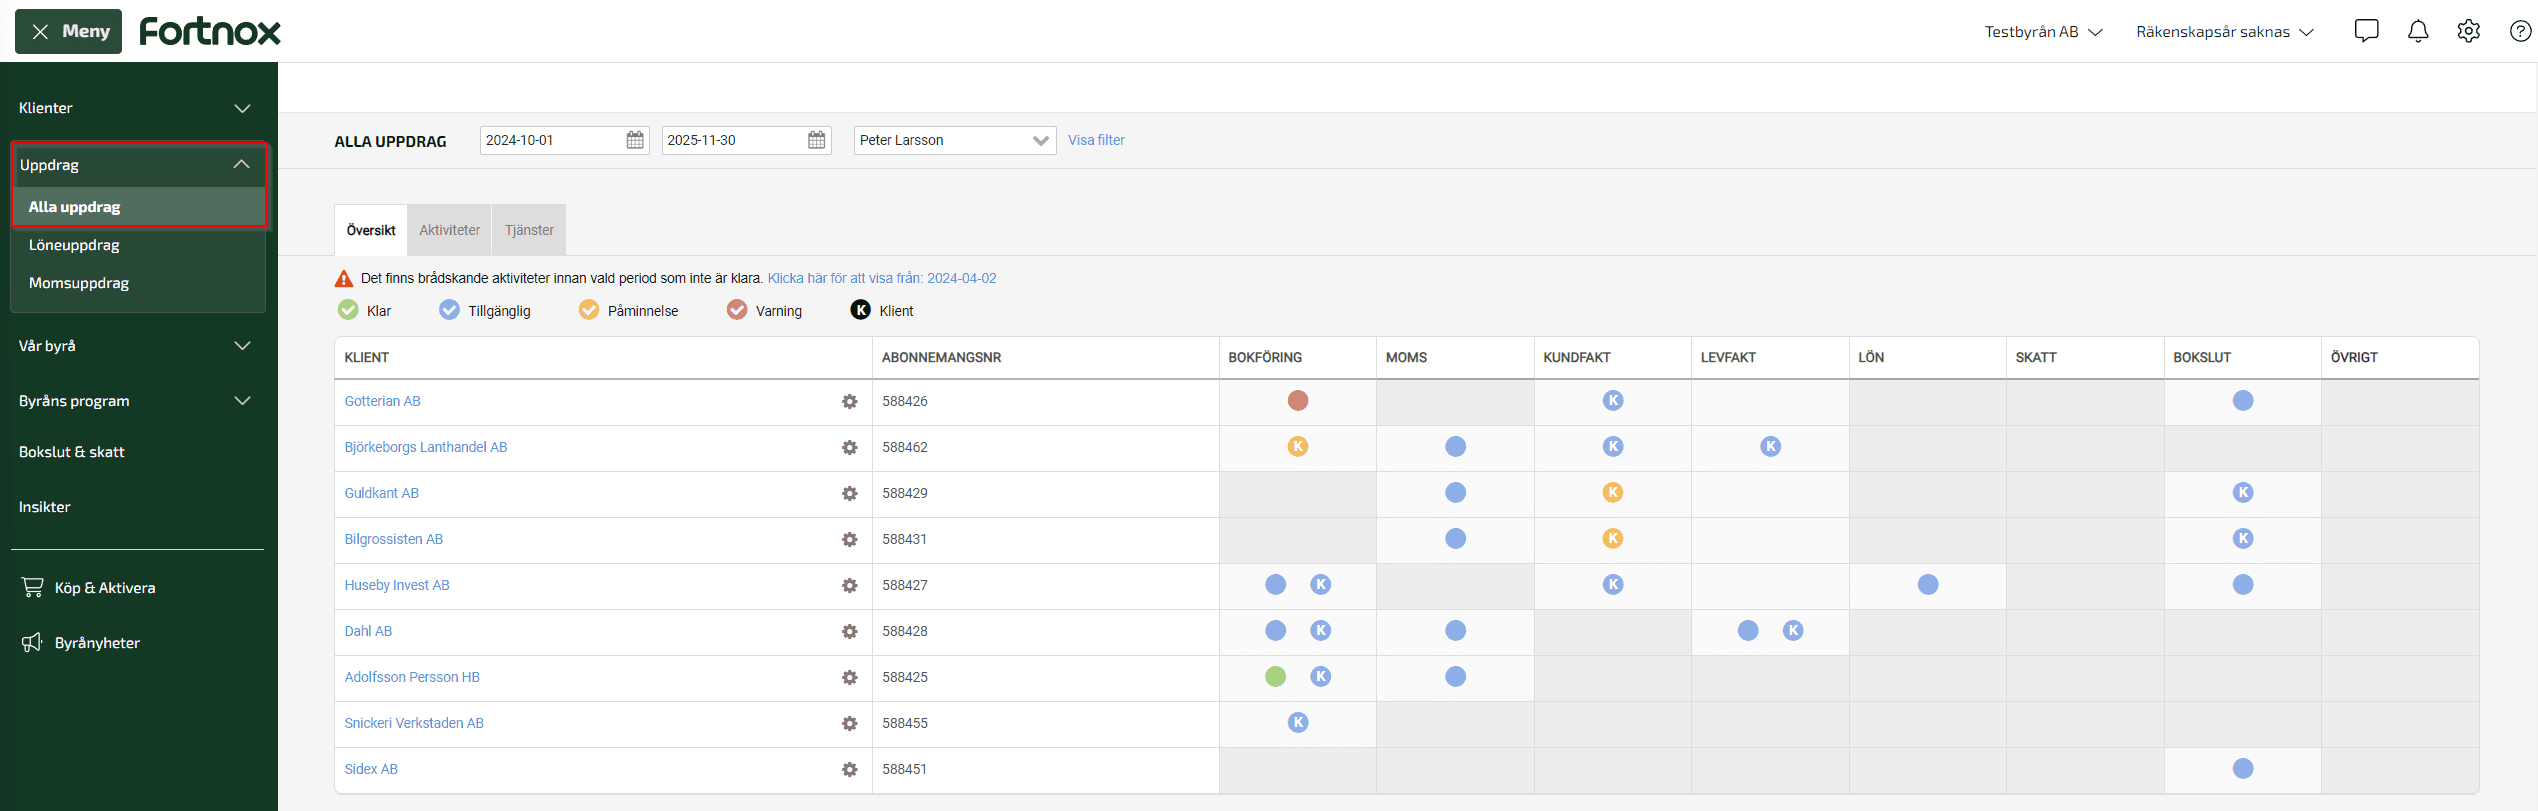Open start date calendar picker icon
The image size is (2538, 811).
635,140
